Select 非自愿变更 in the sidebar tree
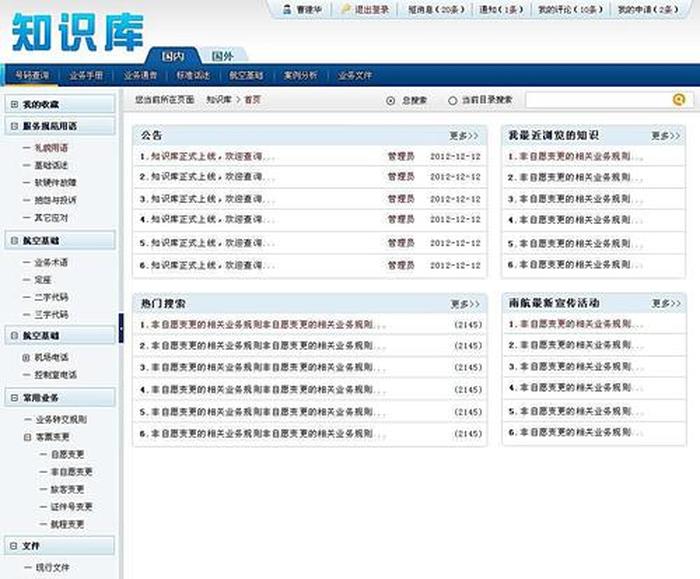Viewport: 700px width, 579px height. 71,472
